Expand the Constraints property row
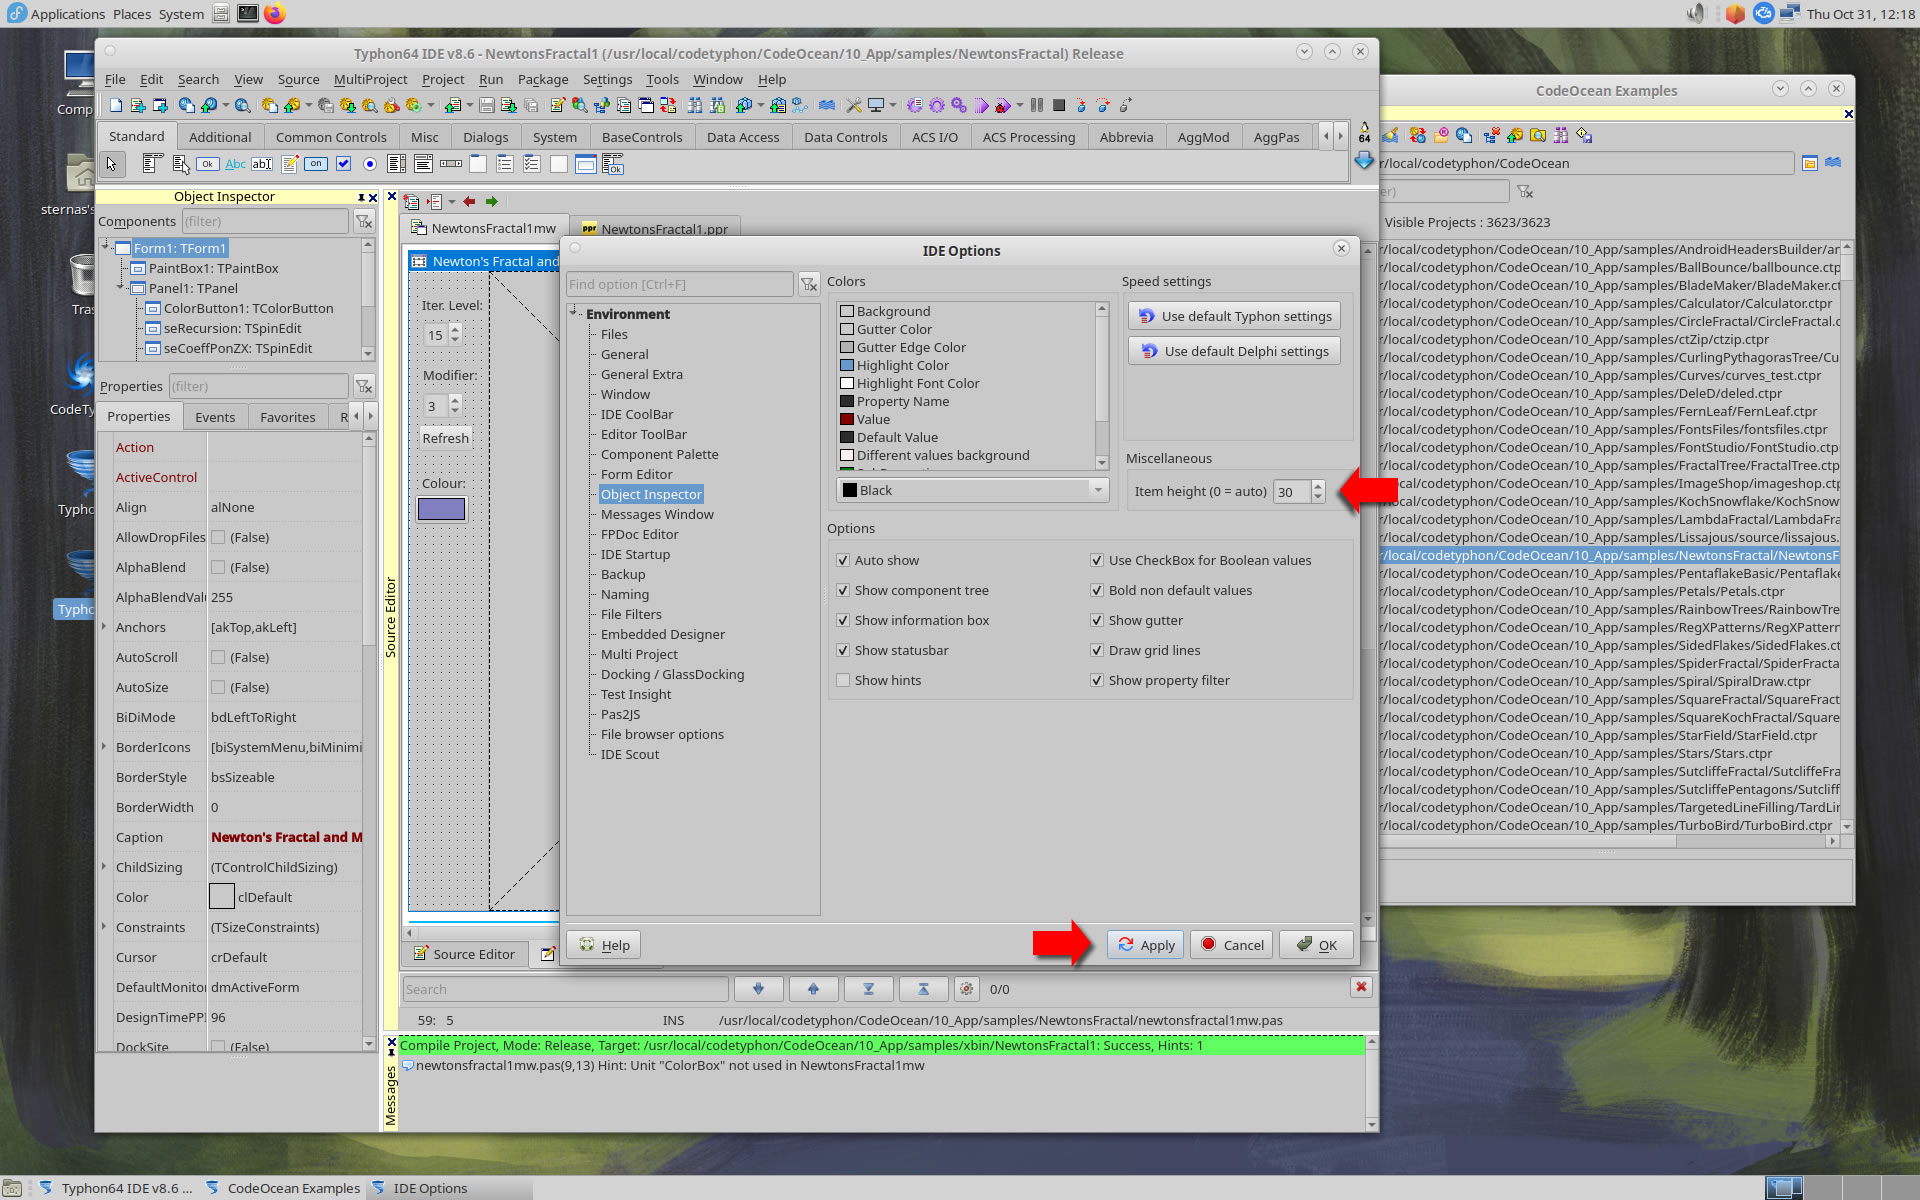 tap(104, 927)
